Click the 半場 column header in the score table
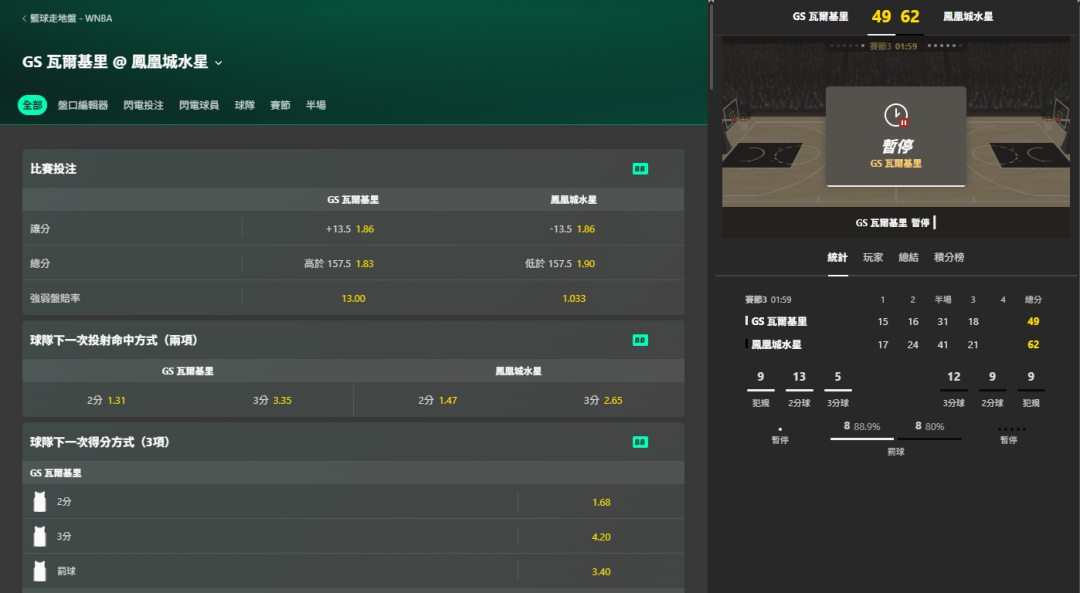Screen dimensions: 1080x593 pyautogui.click(x=942, y=300)
